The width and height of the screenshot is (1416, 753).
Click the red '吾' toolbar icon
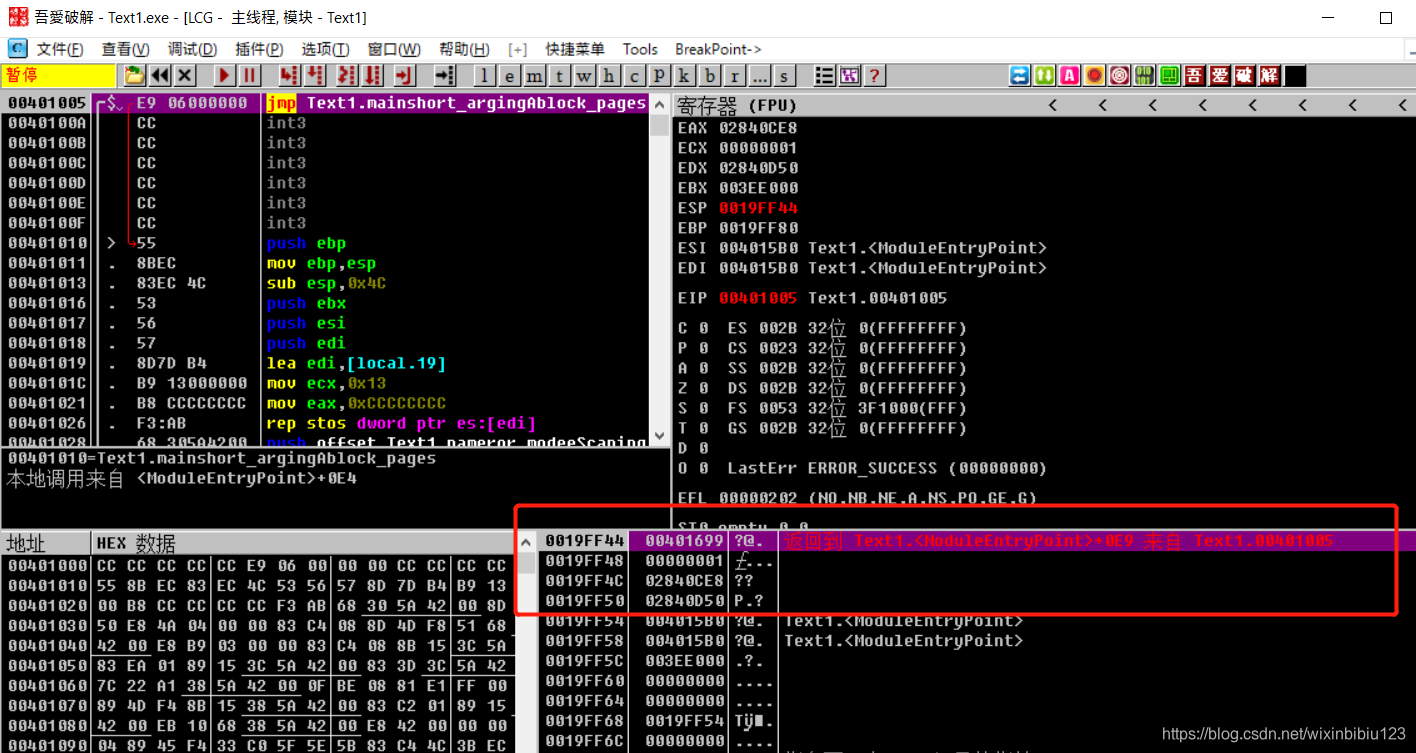[1194, 76]
